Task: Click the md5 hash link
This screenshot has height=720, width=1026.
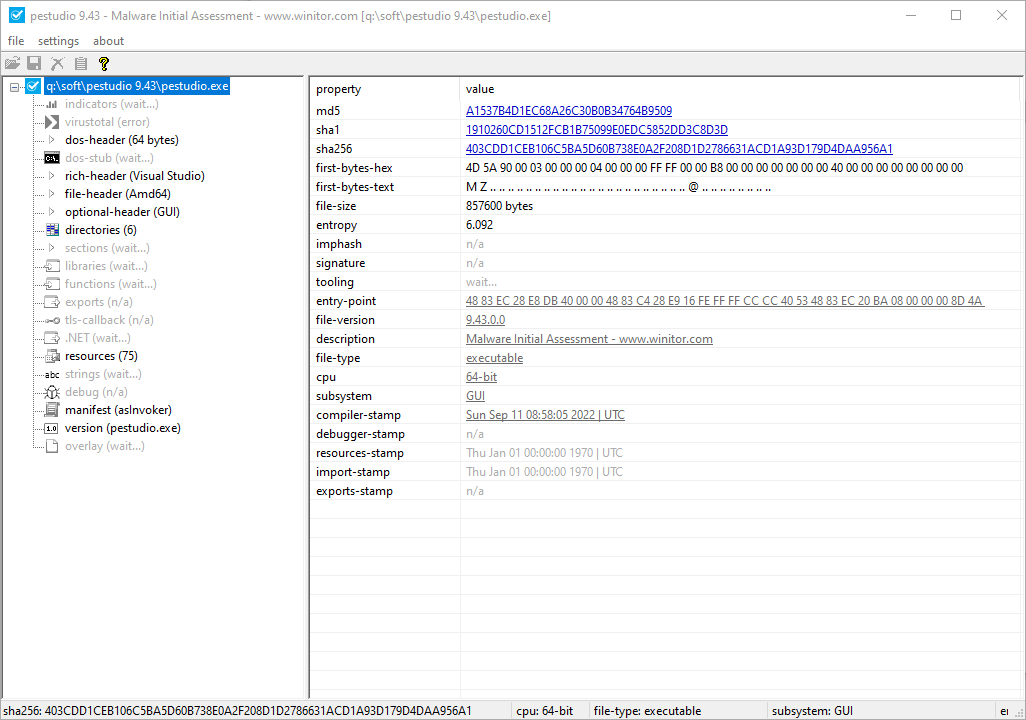Action: [568, 111]
